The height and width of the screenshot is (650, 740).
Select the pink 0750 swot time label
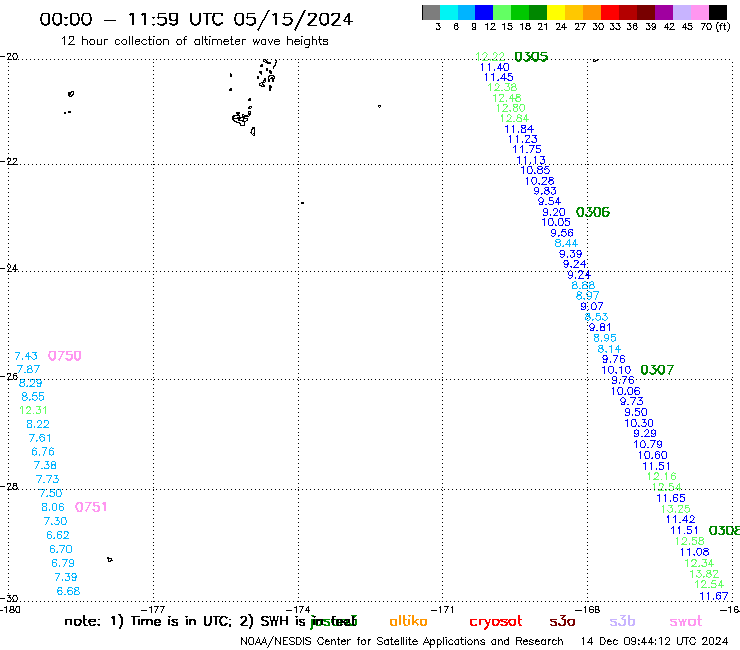pyautogui.click(x=65, y=356)
